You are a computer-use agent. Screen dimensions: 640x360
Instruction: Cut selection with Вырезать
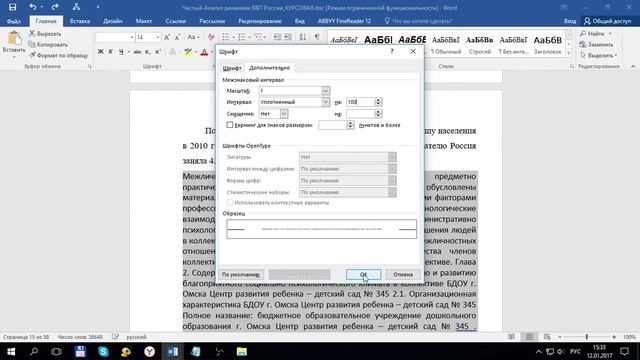[45, 34]
